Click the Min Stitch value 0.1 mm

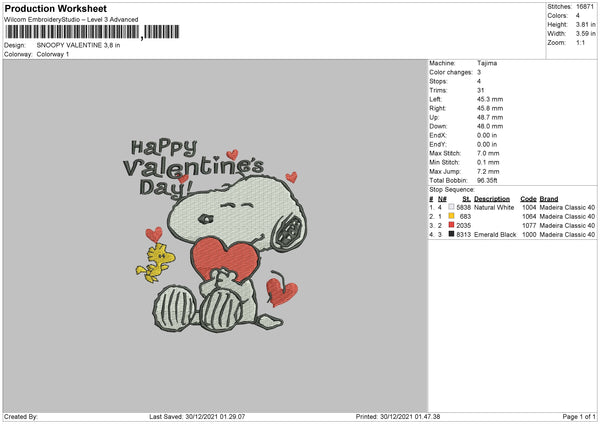[488, 162]
